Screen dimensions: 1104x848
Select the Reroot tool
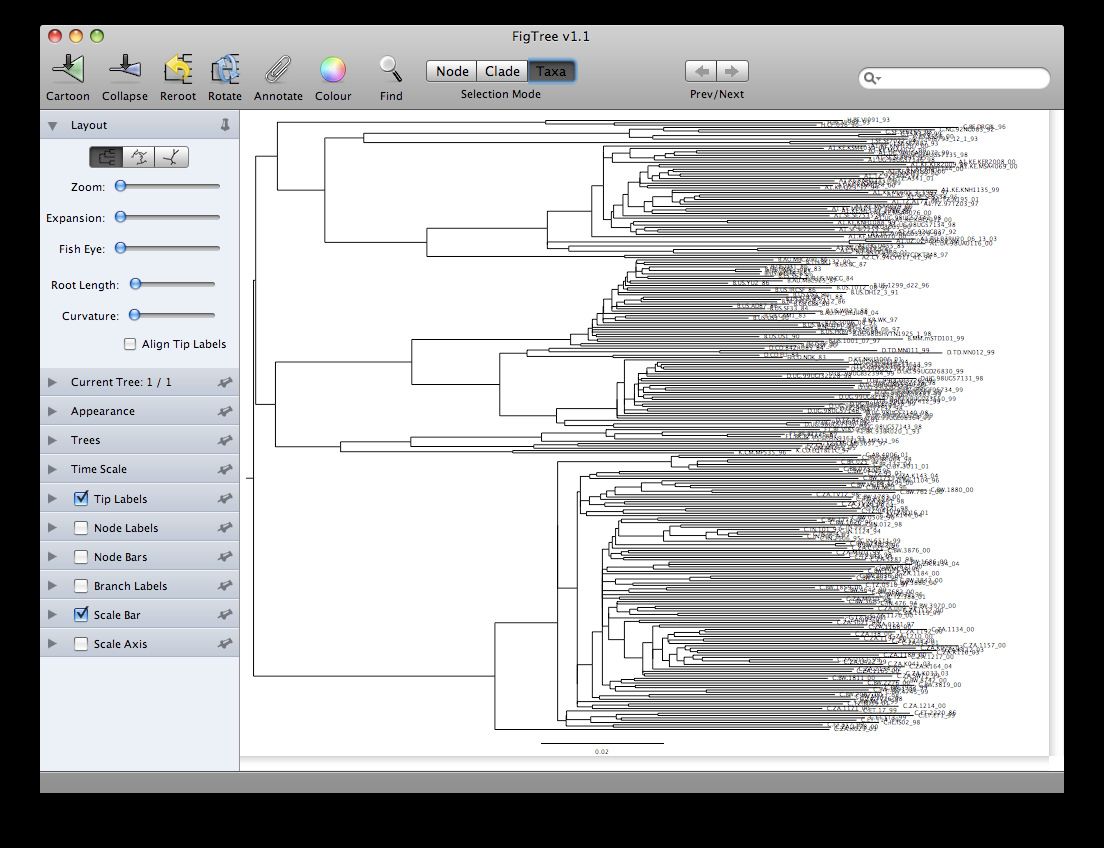[177, 67]
